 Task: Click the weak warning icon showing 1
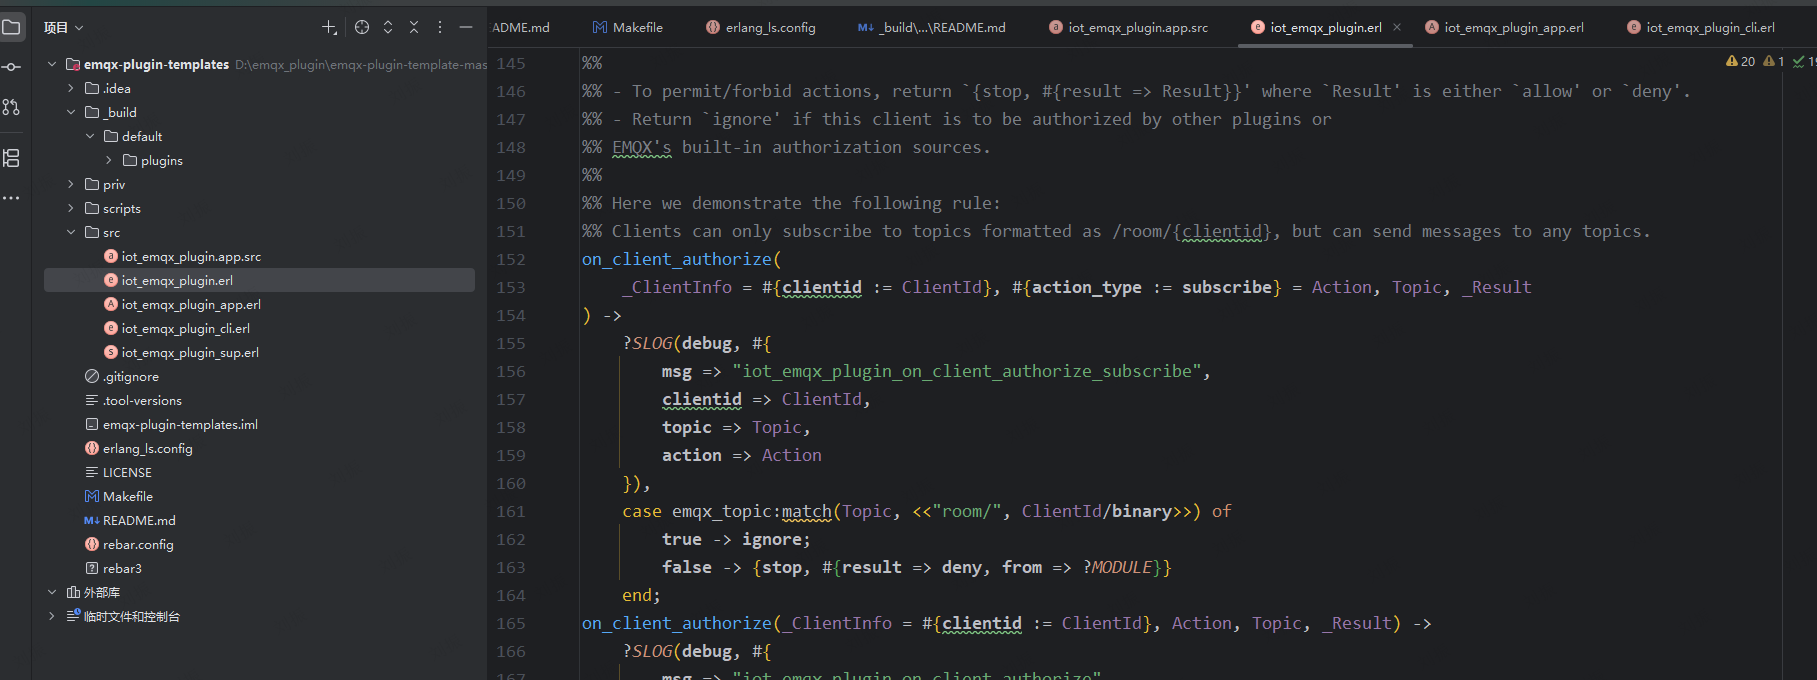click(x=1774, y=62)
